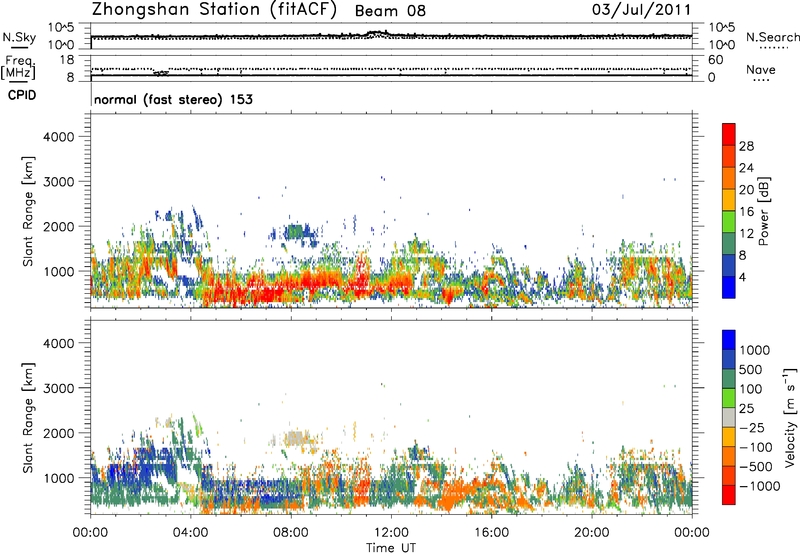Select the "Velocity [m s-1]" colorbar label
Viewport: 800px width, 554px height.
point(790,417)
